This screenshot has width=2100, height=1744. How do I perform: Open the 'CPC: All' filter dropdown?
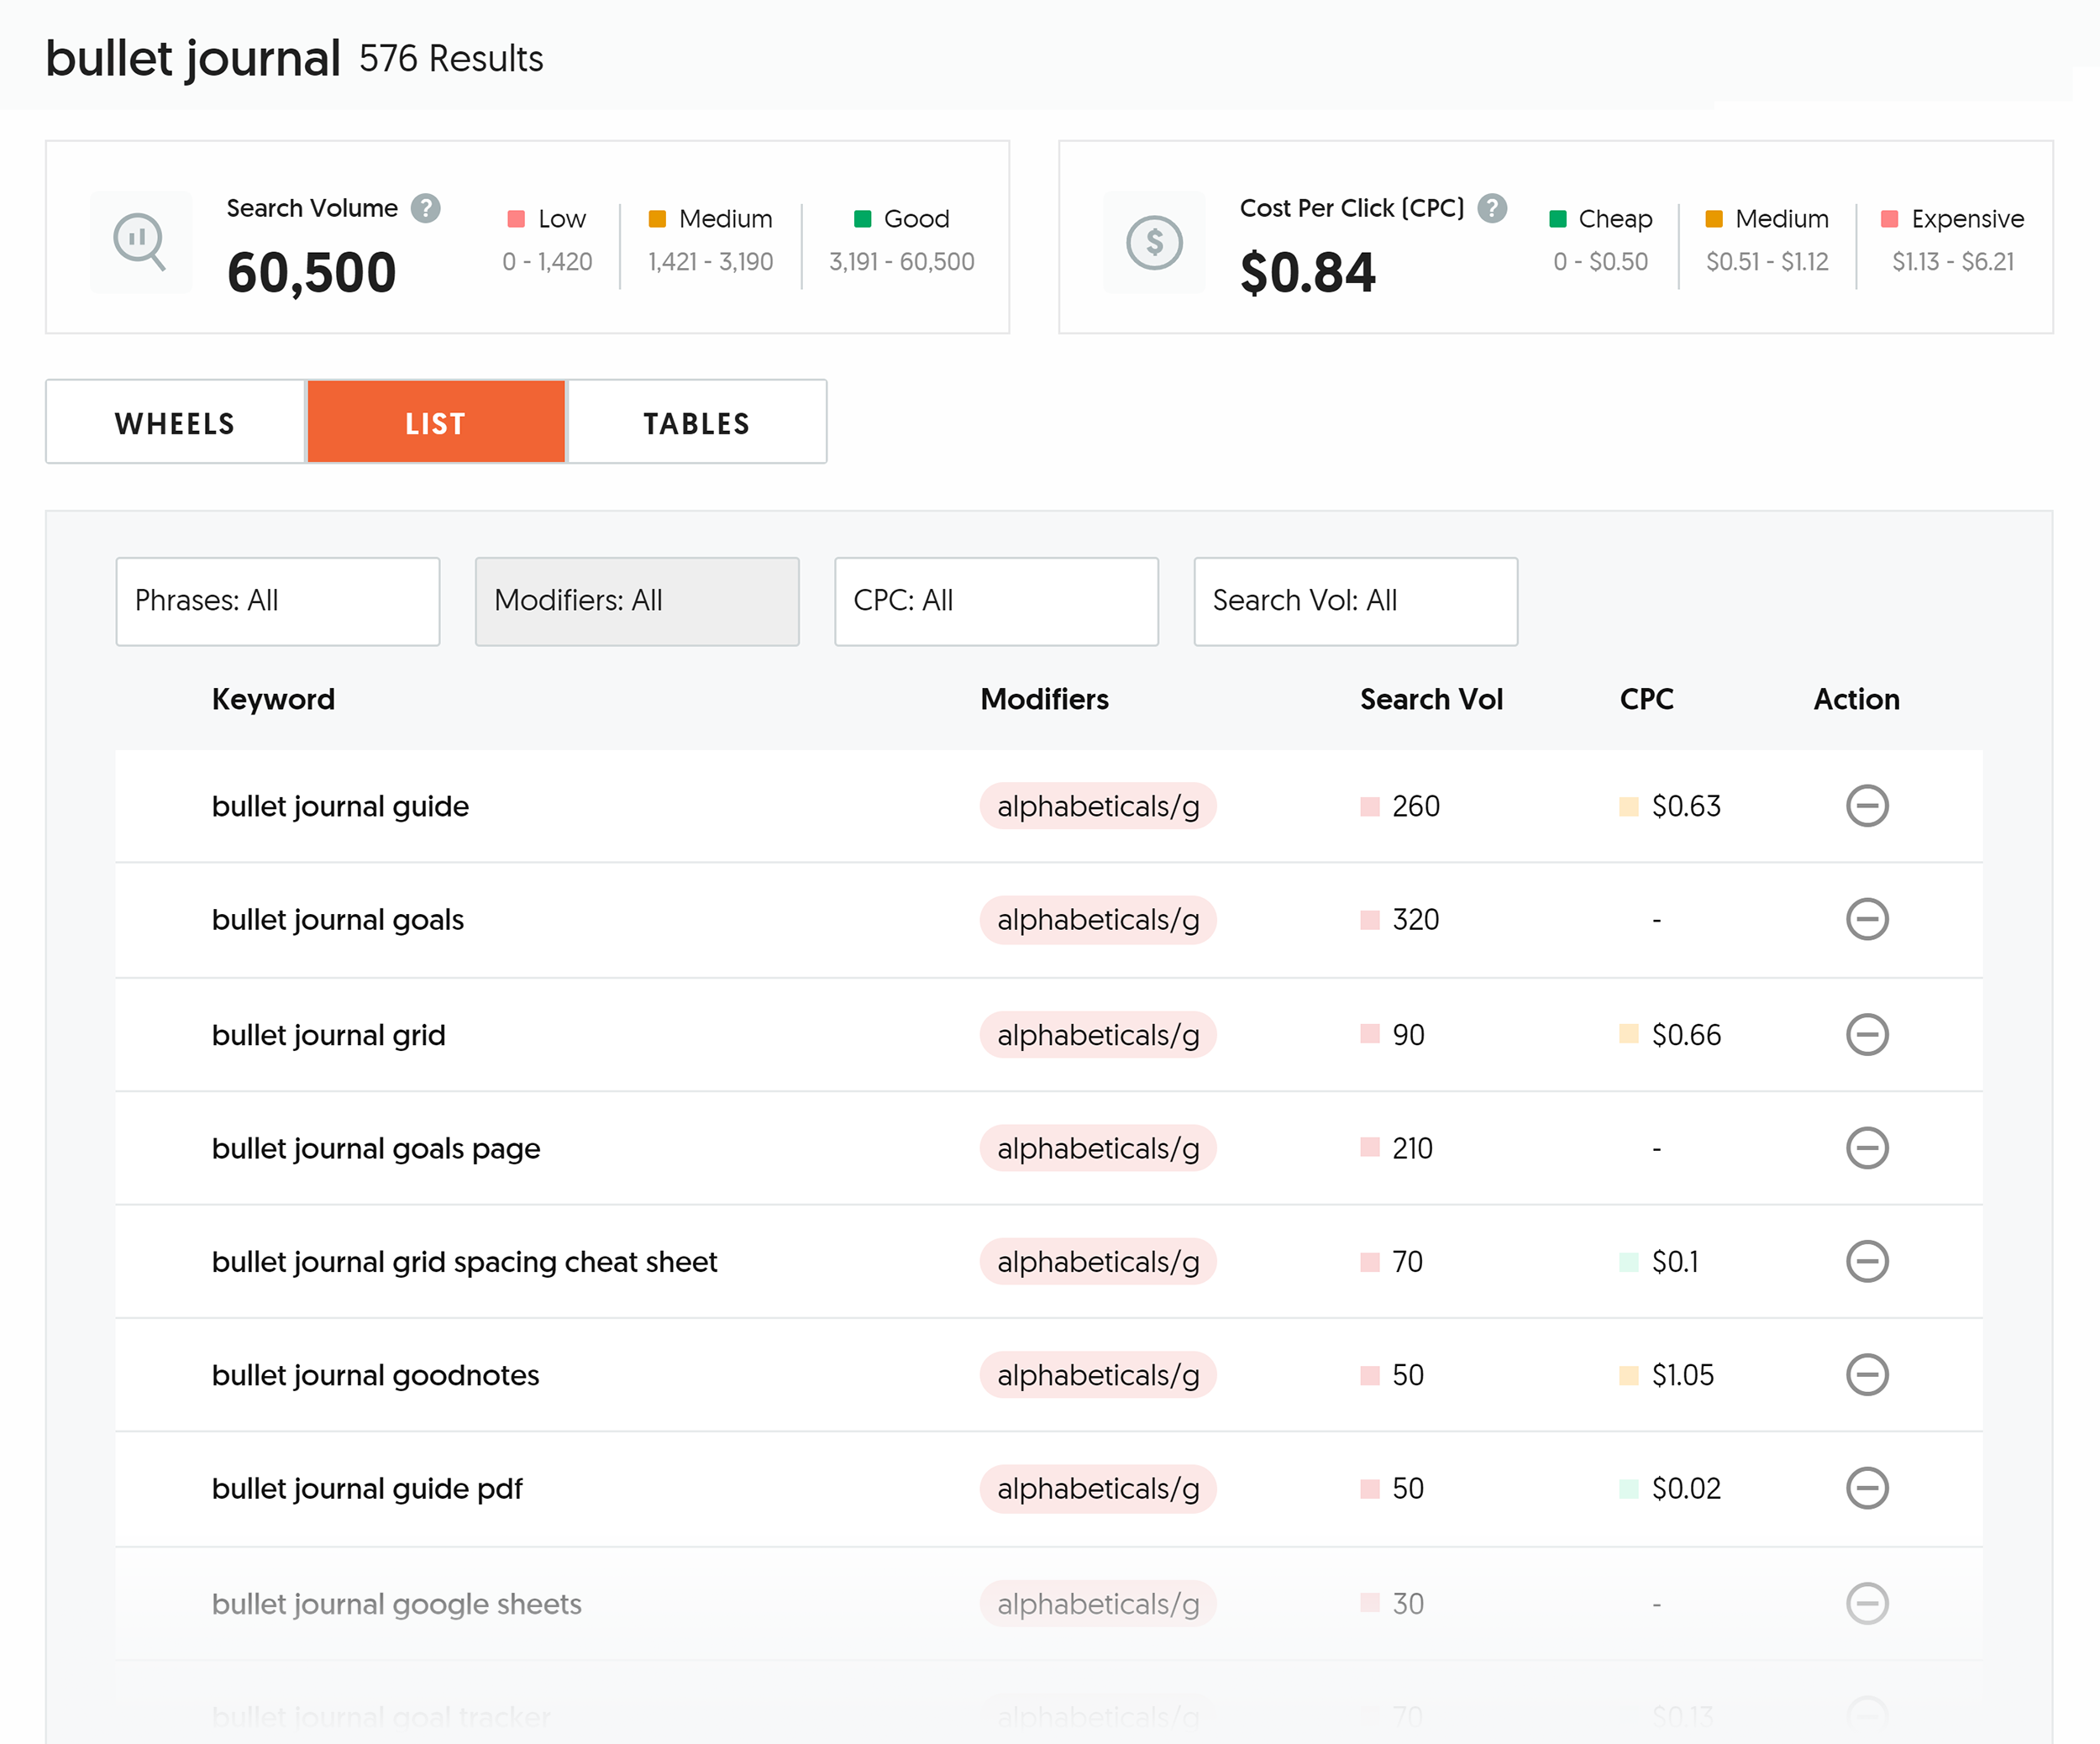(996, 601)
